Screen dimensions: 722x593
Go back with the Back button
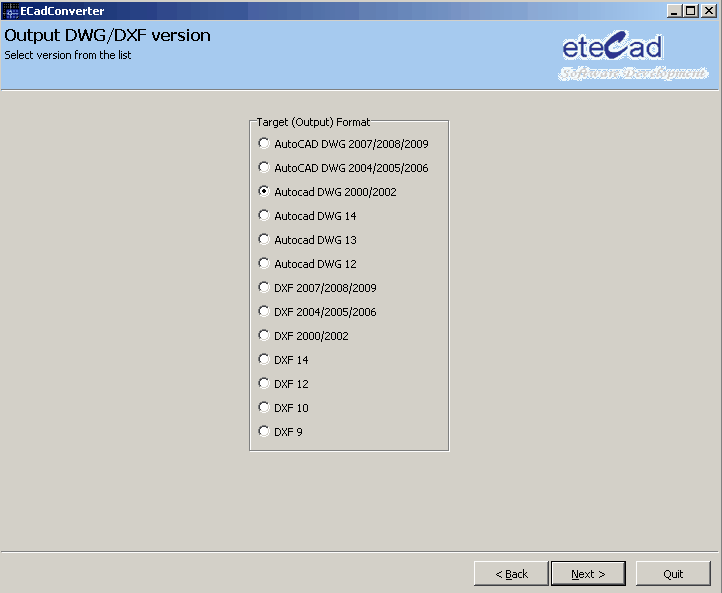pos(511,574)
